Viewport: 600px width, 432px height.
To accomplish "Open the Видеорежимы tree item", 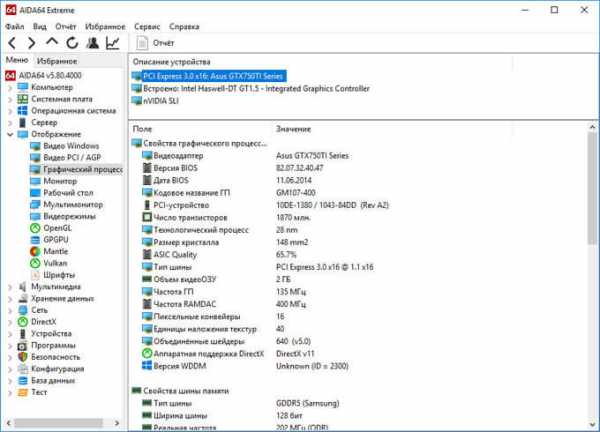I will pyautogui.click(x=69, y=216).
